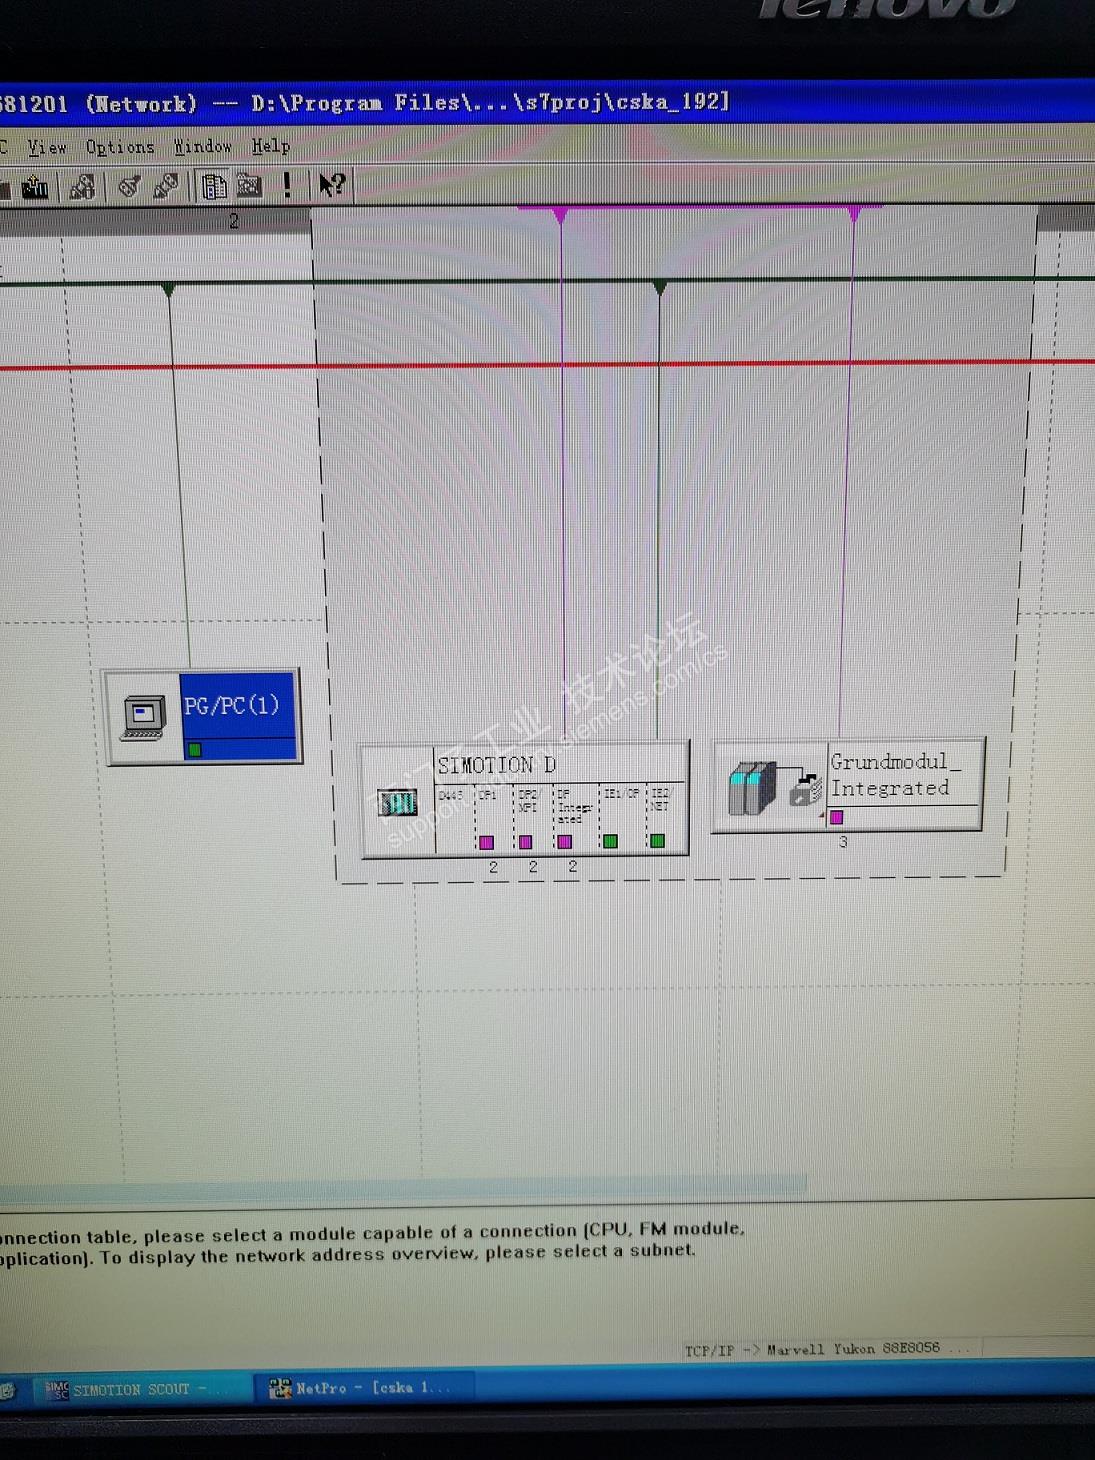Open the Options menu
This screenshot has width=1095, height=1460.
(x=120, y=147)
